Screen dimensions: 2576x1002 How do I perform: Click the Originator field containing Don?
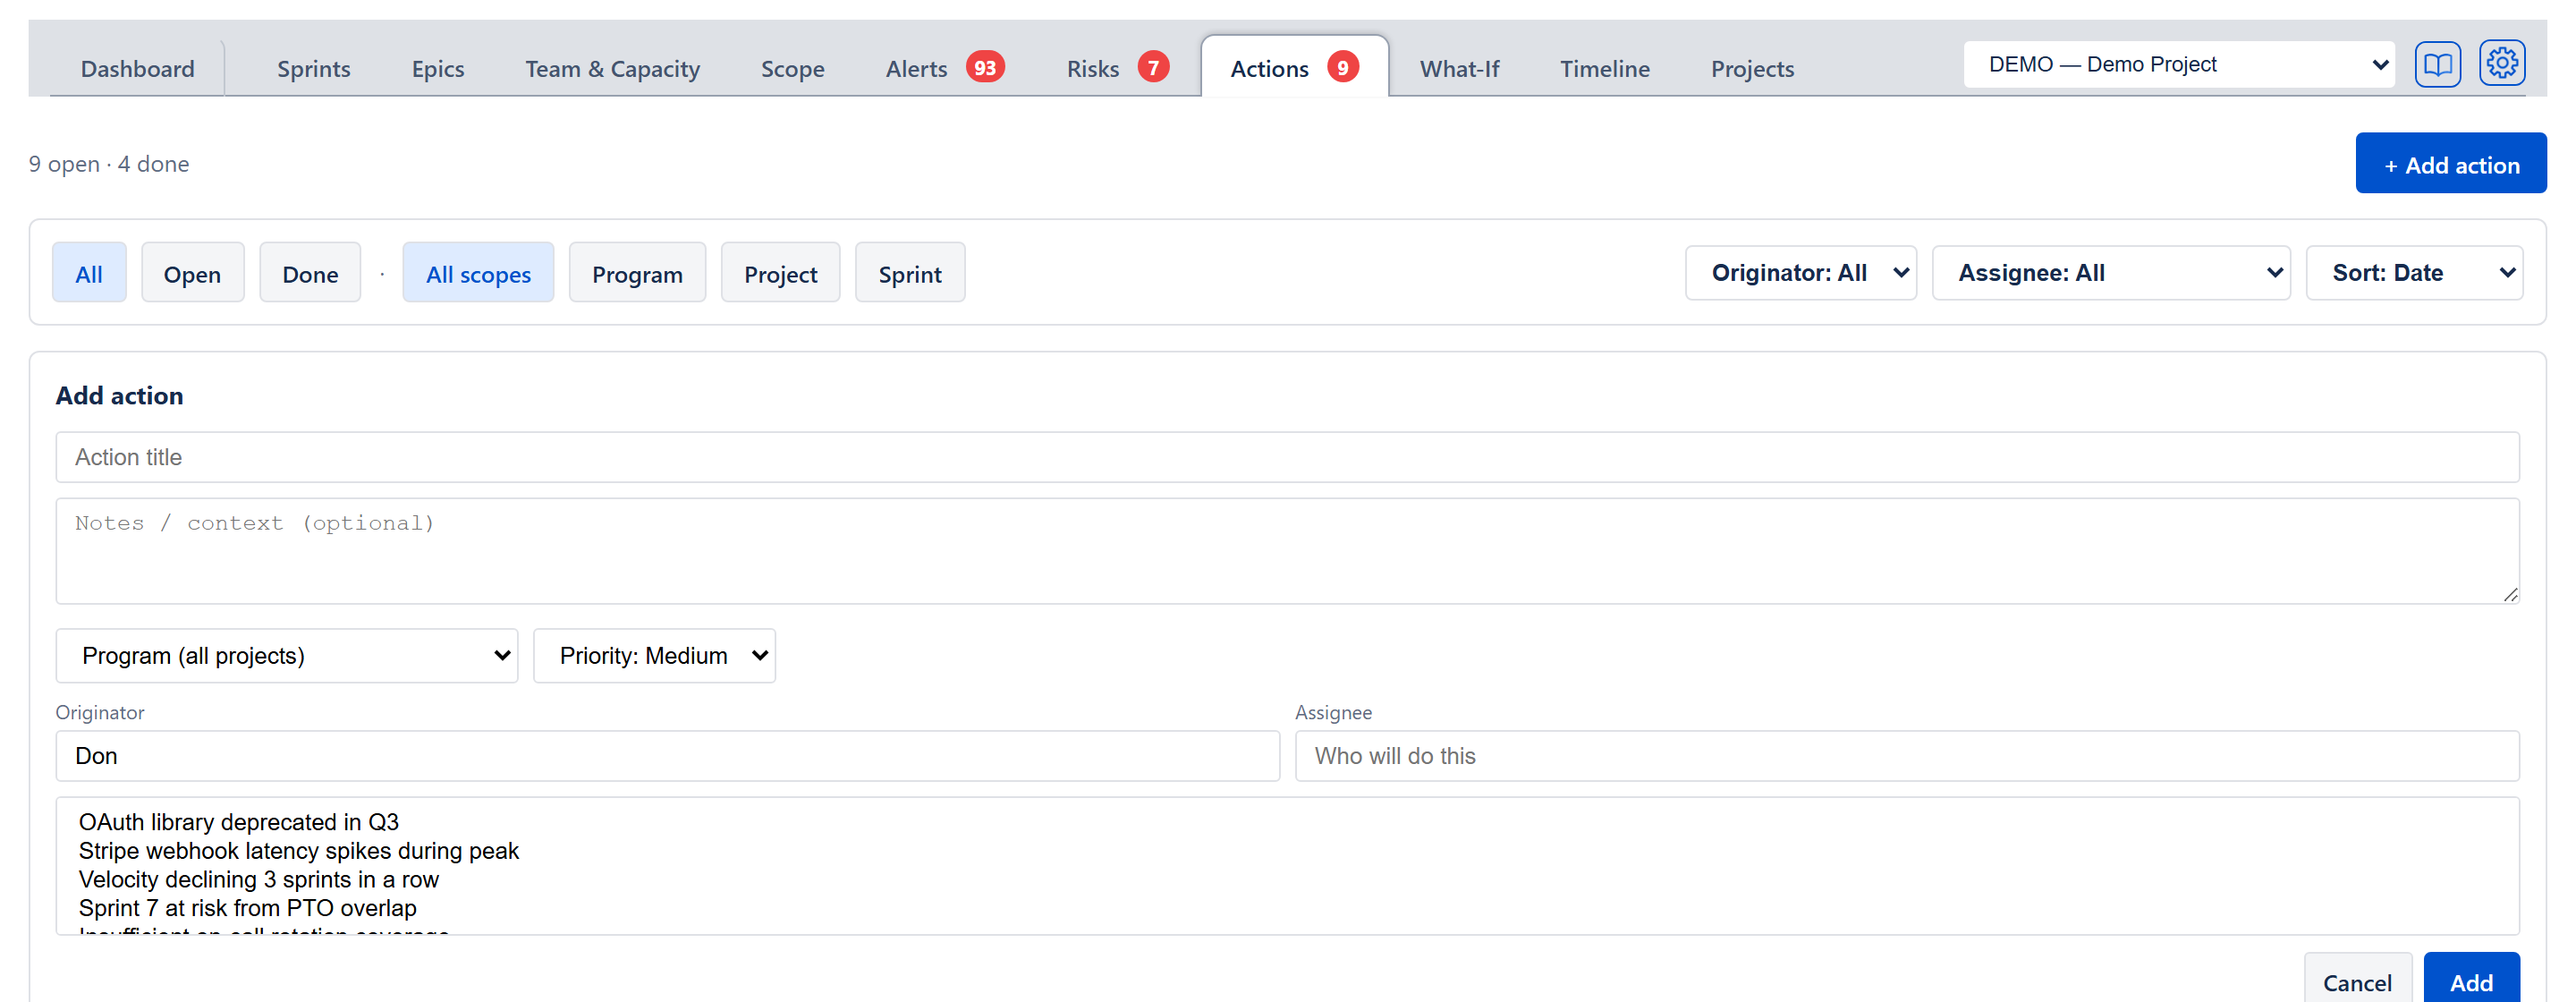pyautogui.click(x=667, y=756)
